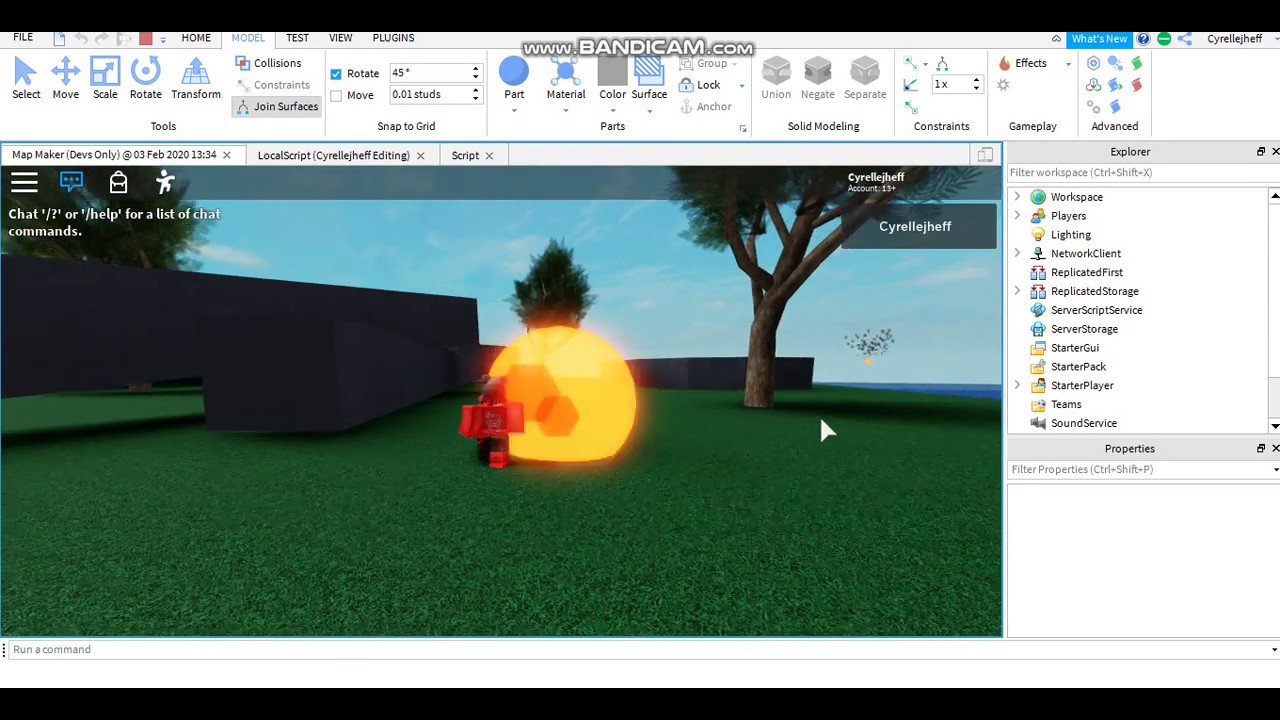Open the Color dropdown arrow
Screen dimensions: 1280x720
tap(613, 110)
